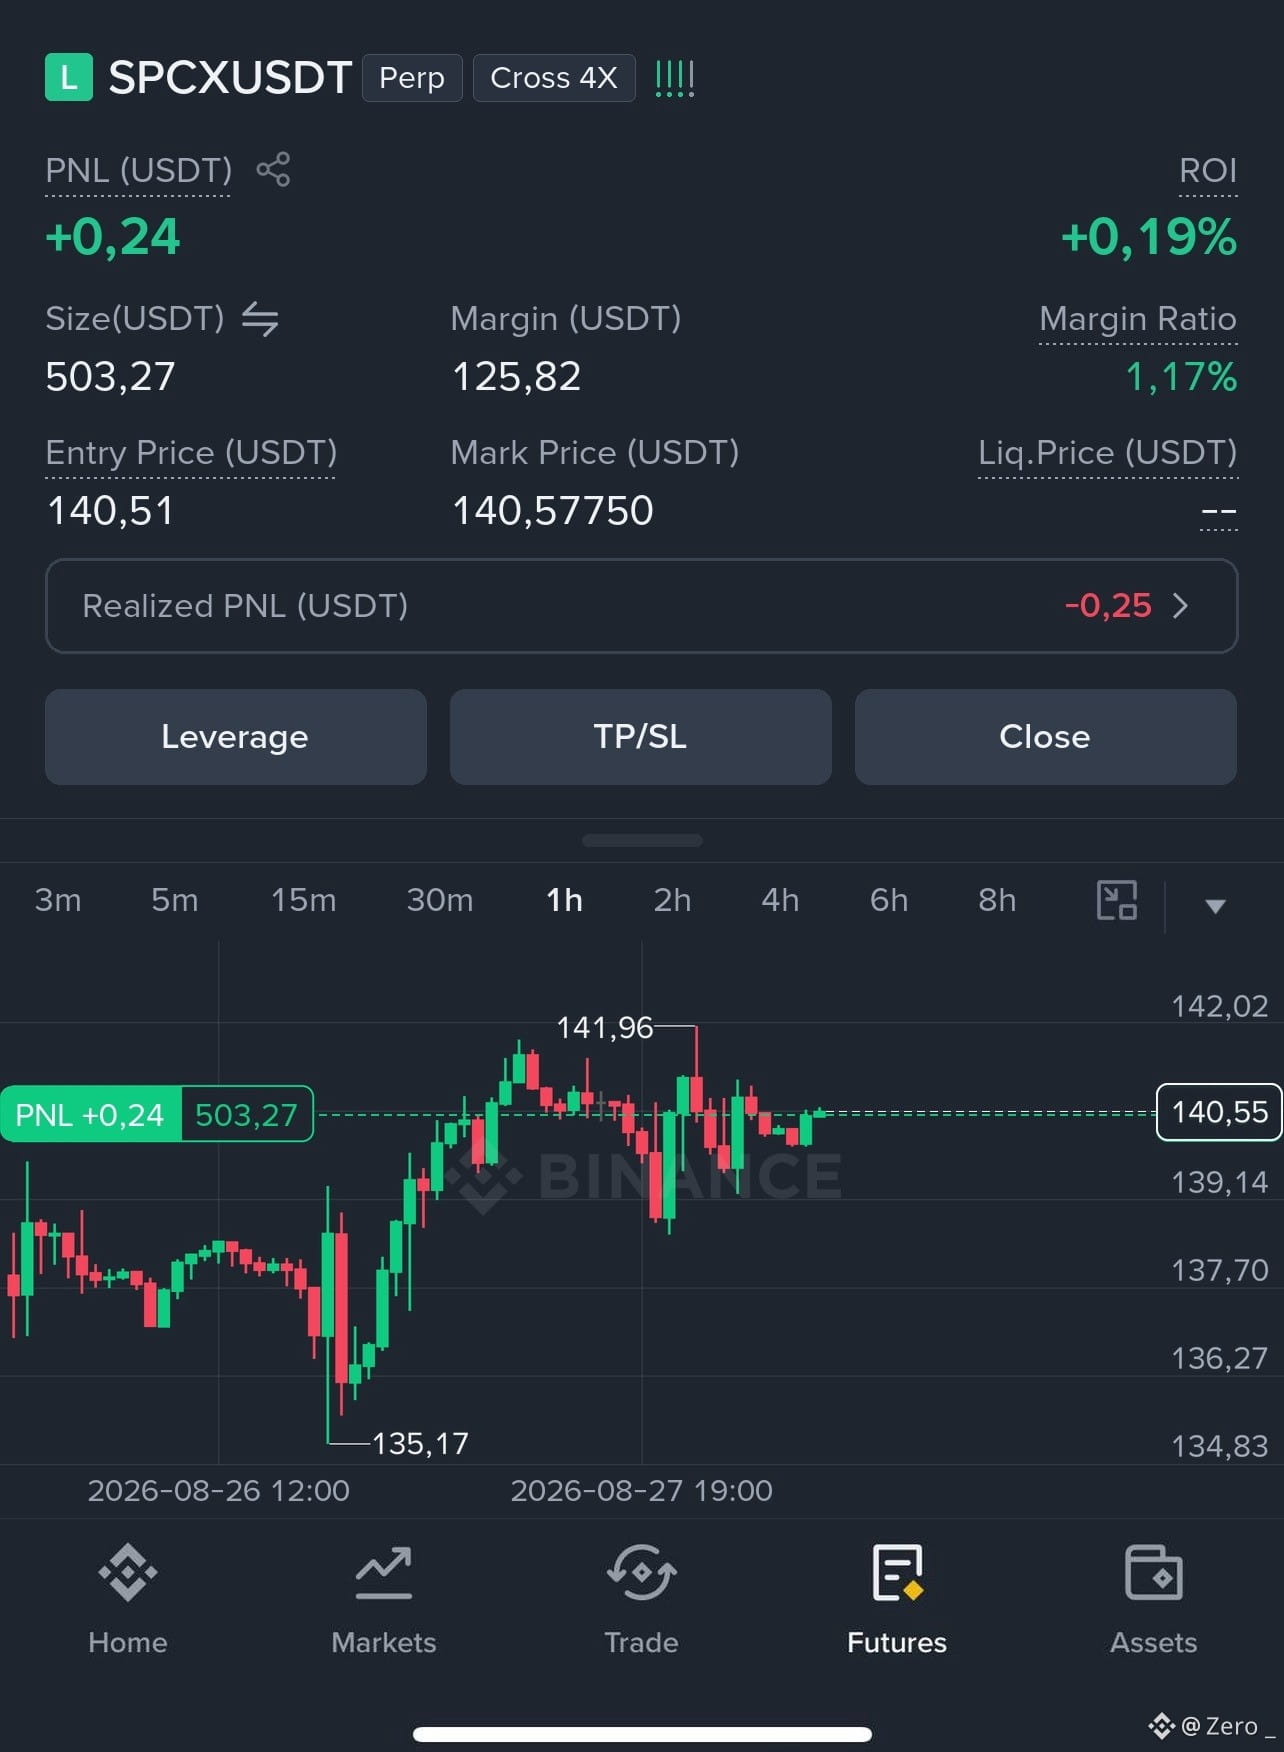Tap the 503,27 size value in position details
Image resolution: width=1284 pixels, height=1752 pixels.
pyautogui.click(x=111, y=377)
